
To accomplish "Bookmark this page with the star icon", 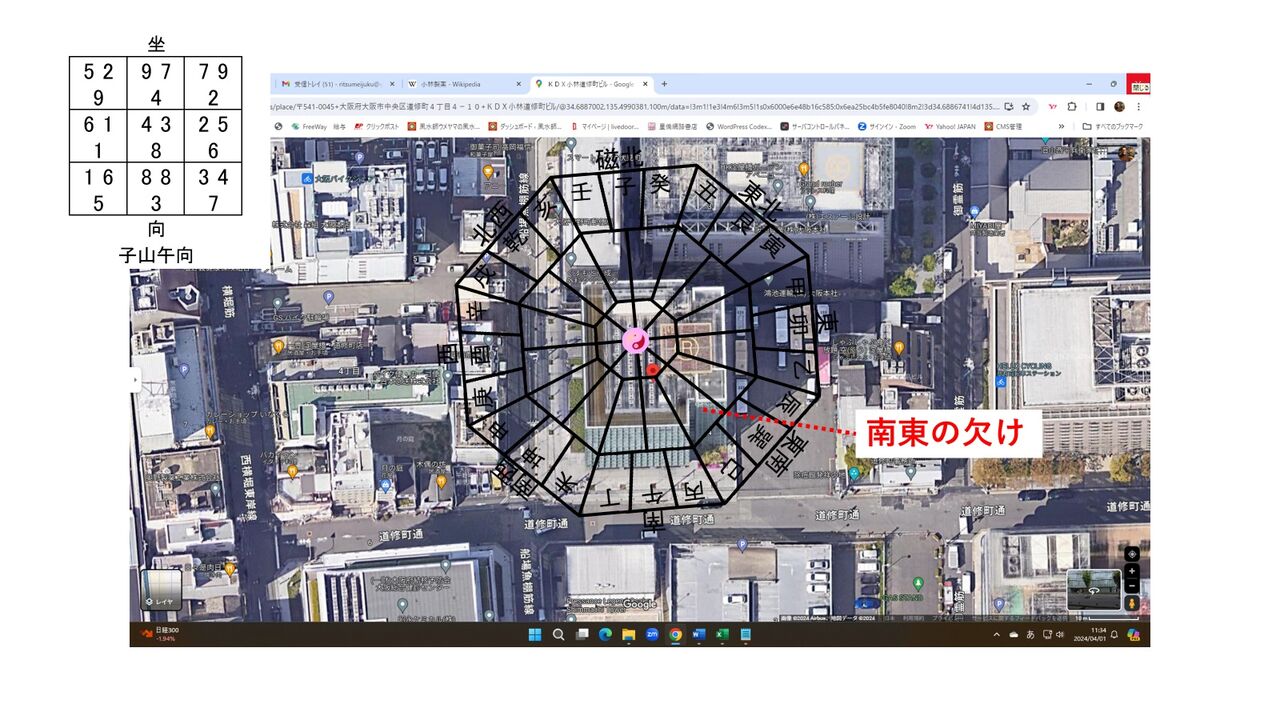I will 1026,106.
